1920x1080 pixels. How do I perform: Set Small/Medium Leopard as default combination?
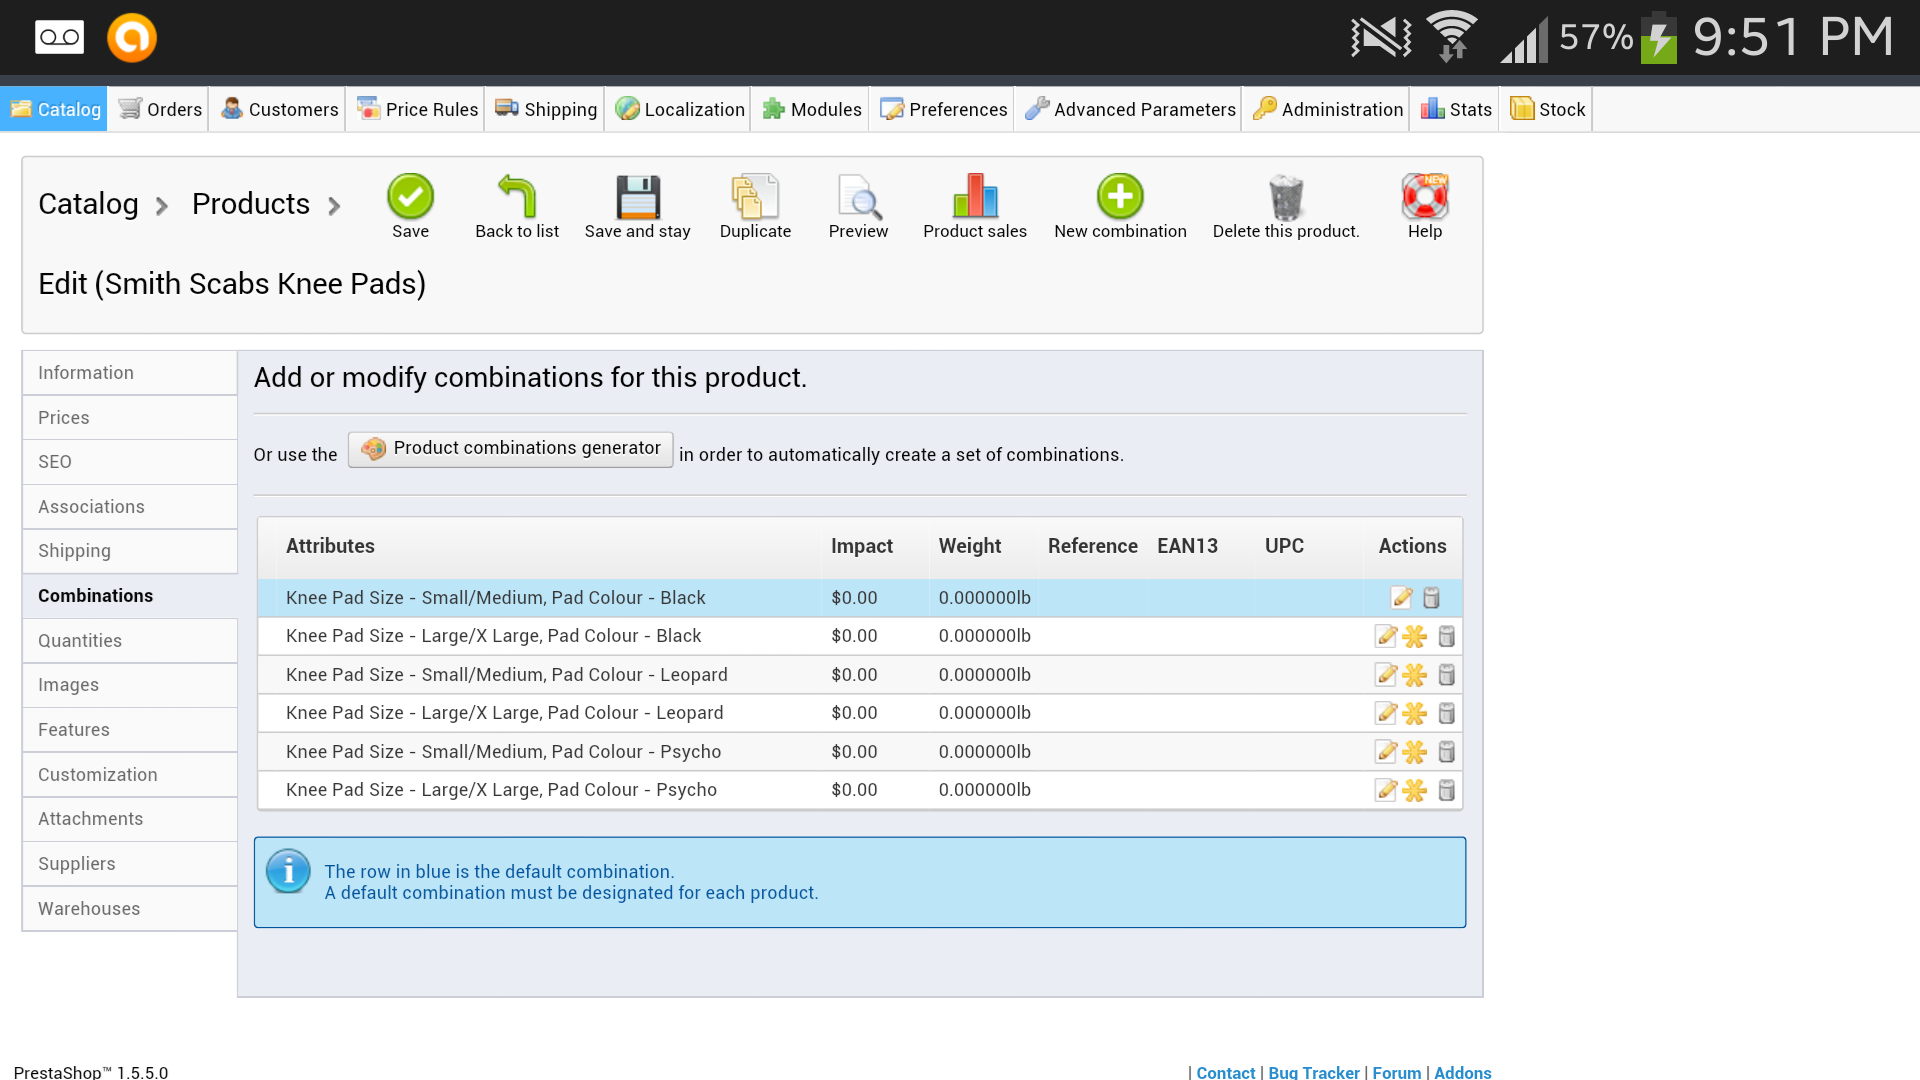tap(1414, 675)
